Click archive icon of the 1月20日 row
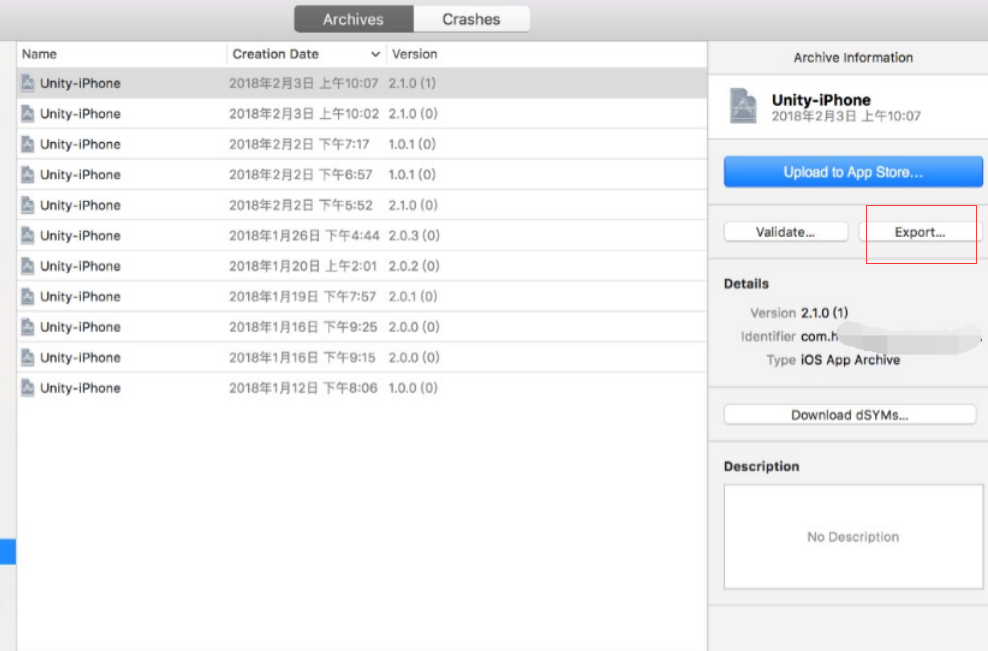The image size is (988, 651). [x=28, y=266]
